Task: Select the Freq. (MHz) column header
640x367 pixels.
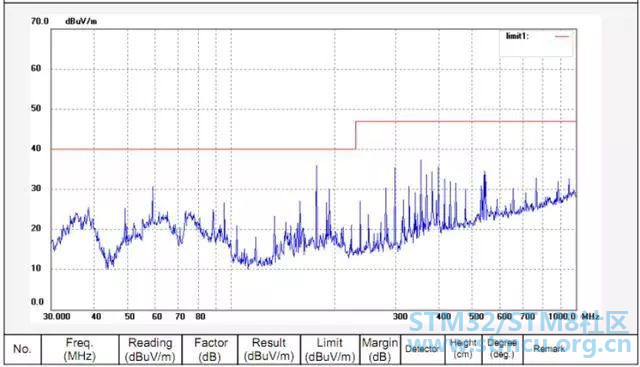Action: point(80,349)
